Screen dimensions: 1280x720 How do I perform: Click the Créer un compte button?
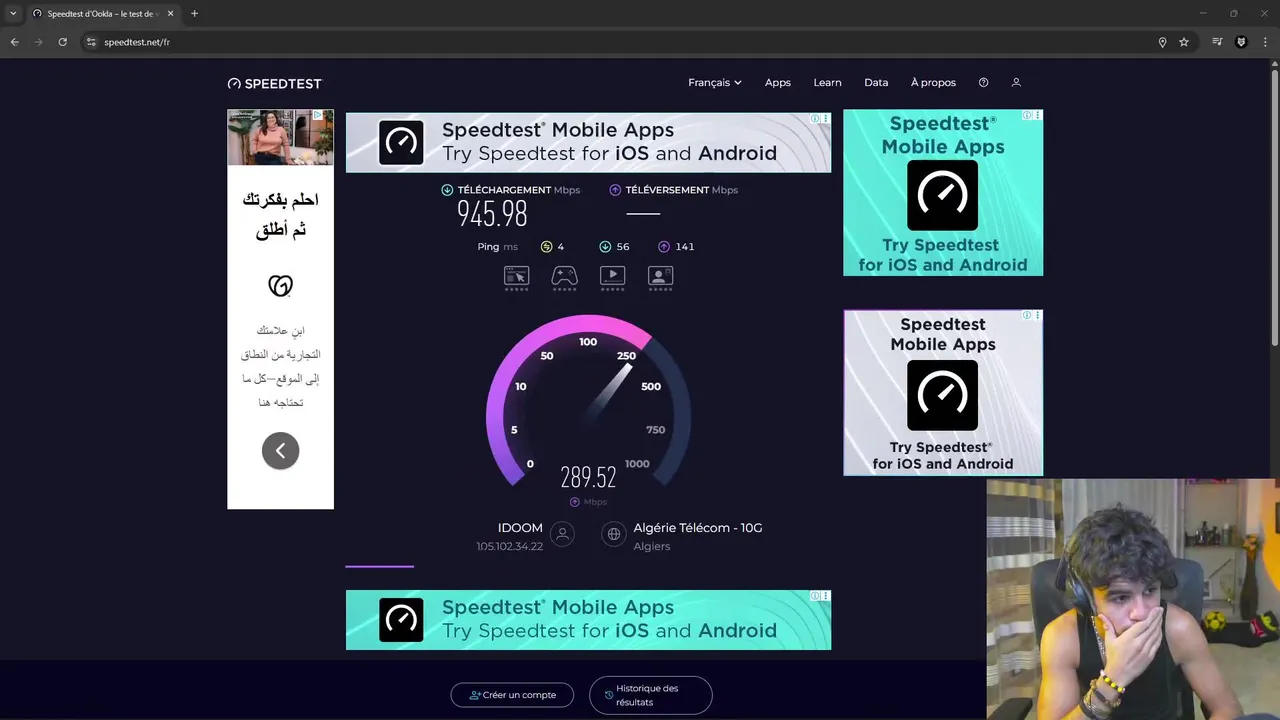[512, 695]
